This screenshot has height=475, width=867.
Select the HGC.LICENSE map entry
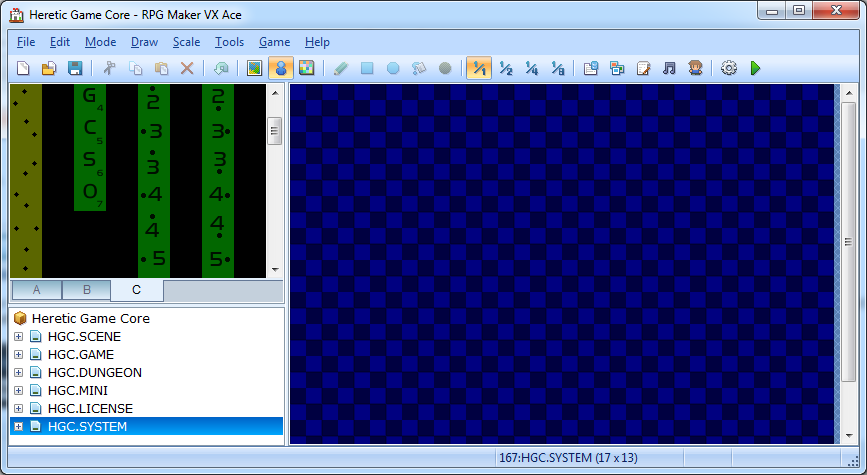[x=90, y=409]
